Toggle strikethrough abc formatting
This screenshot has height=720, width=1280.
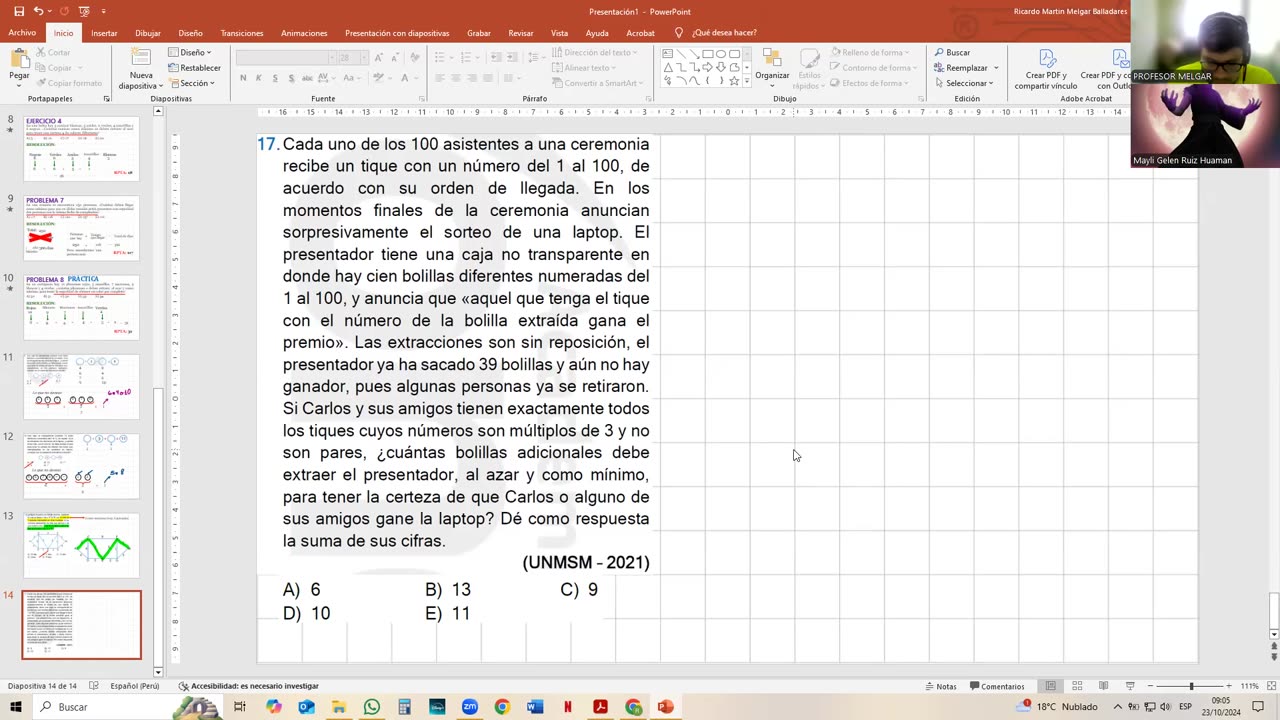click(x=307, y=78)
